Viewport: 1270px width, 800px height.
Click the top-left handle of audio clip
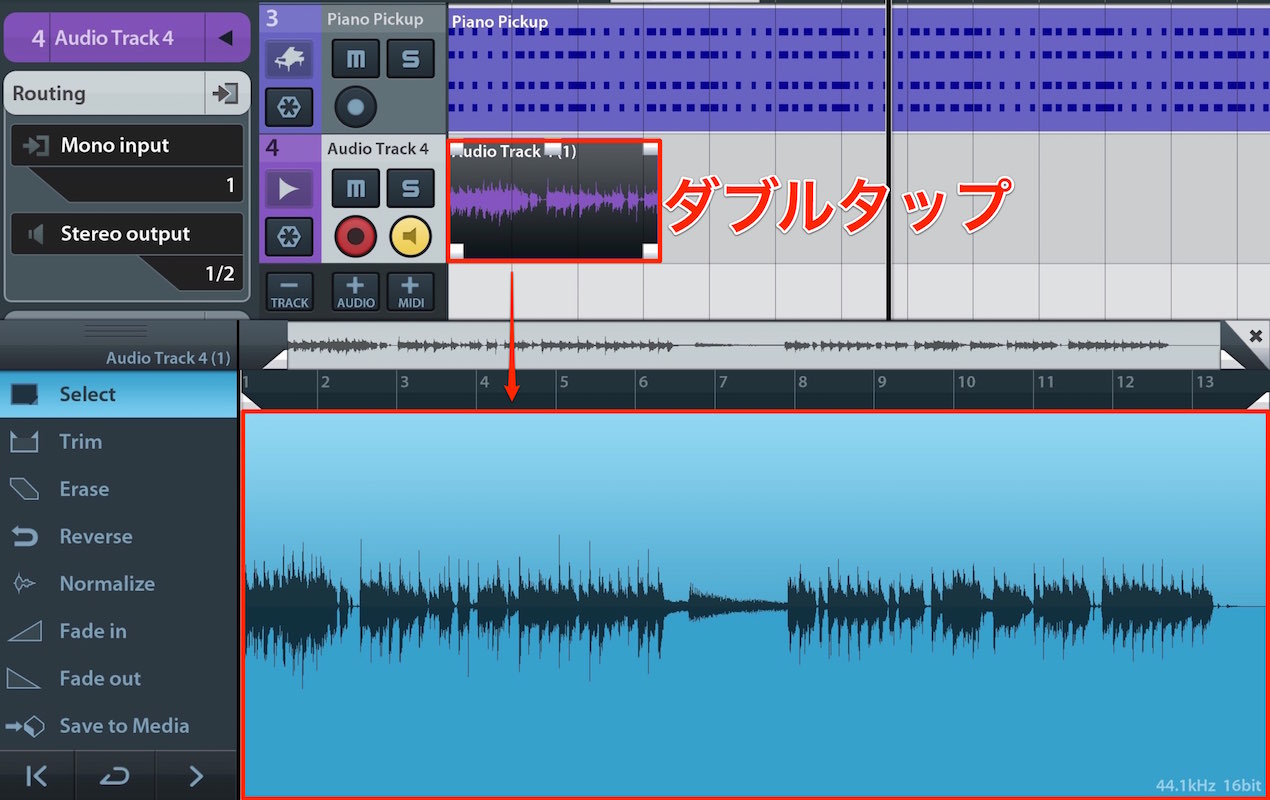[x=457, y=149]
